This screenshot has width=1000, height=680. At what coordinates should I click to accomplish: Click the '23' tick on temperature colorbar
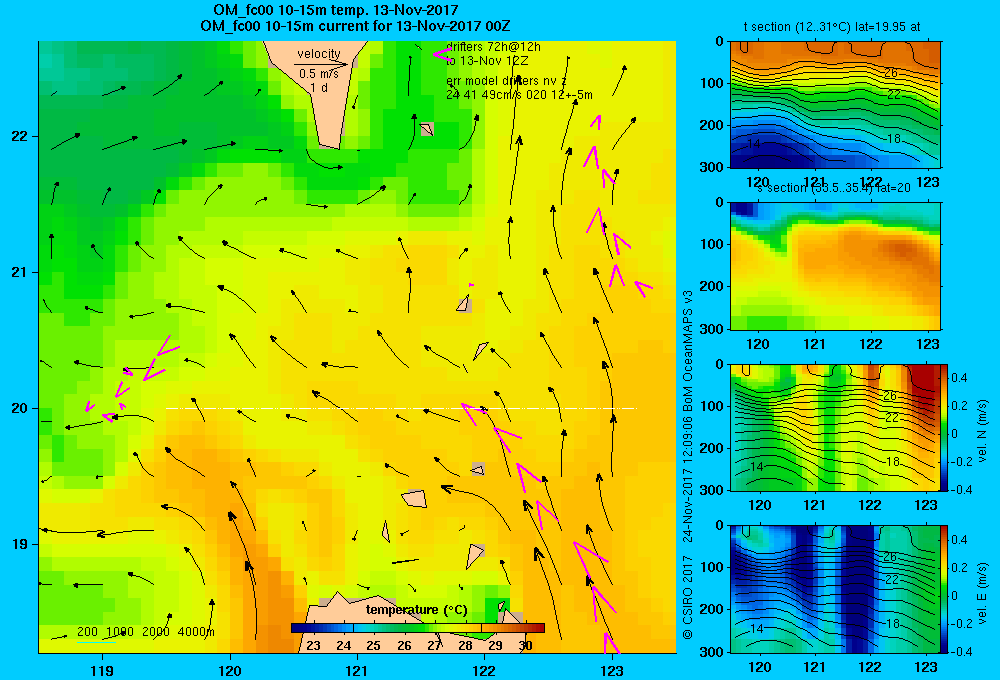313,646
